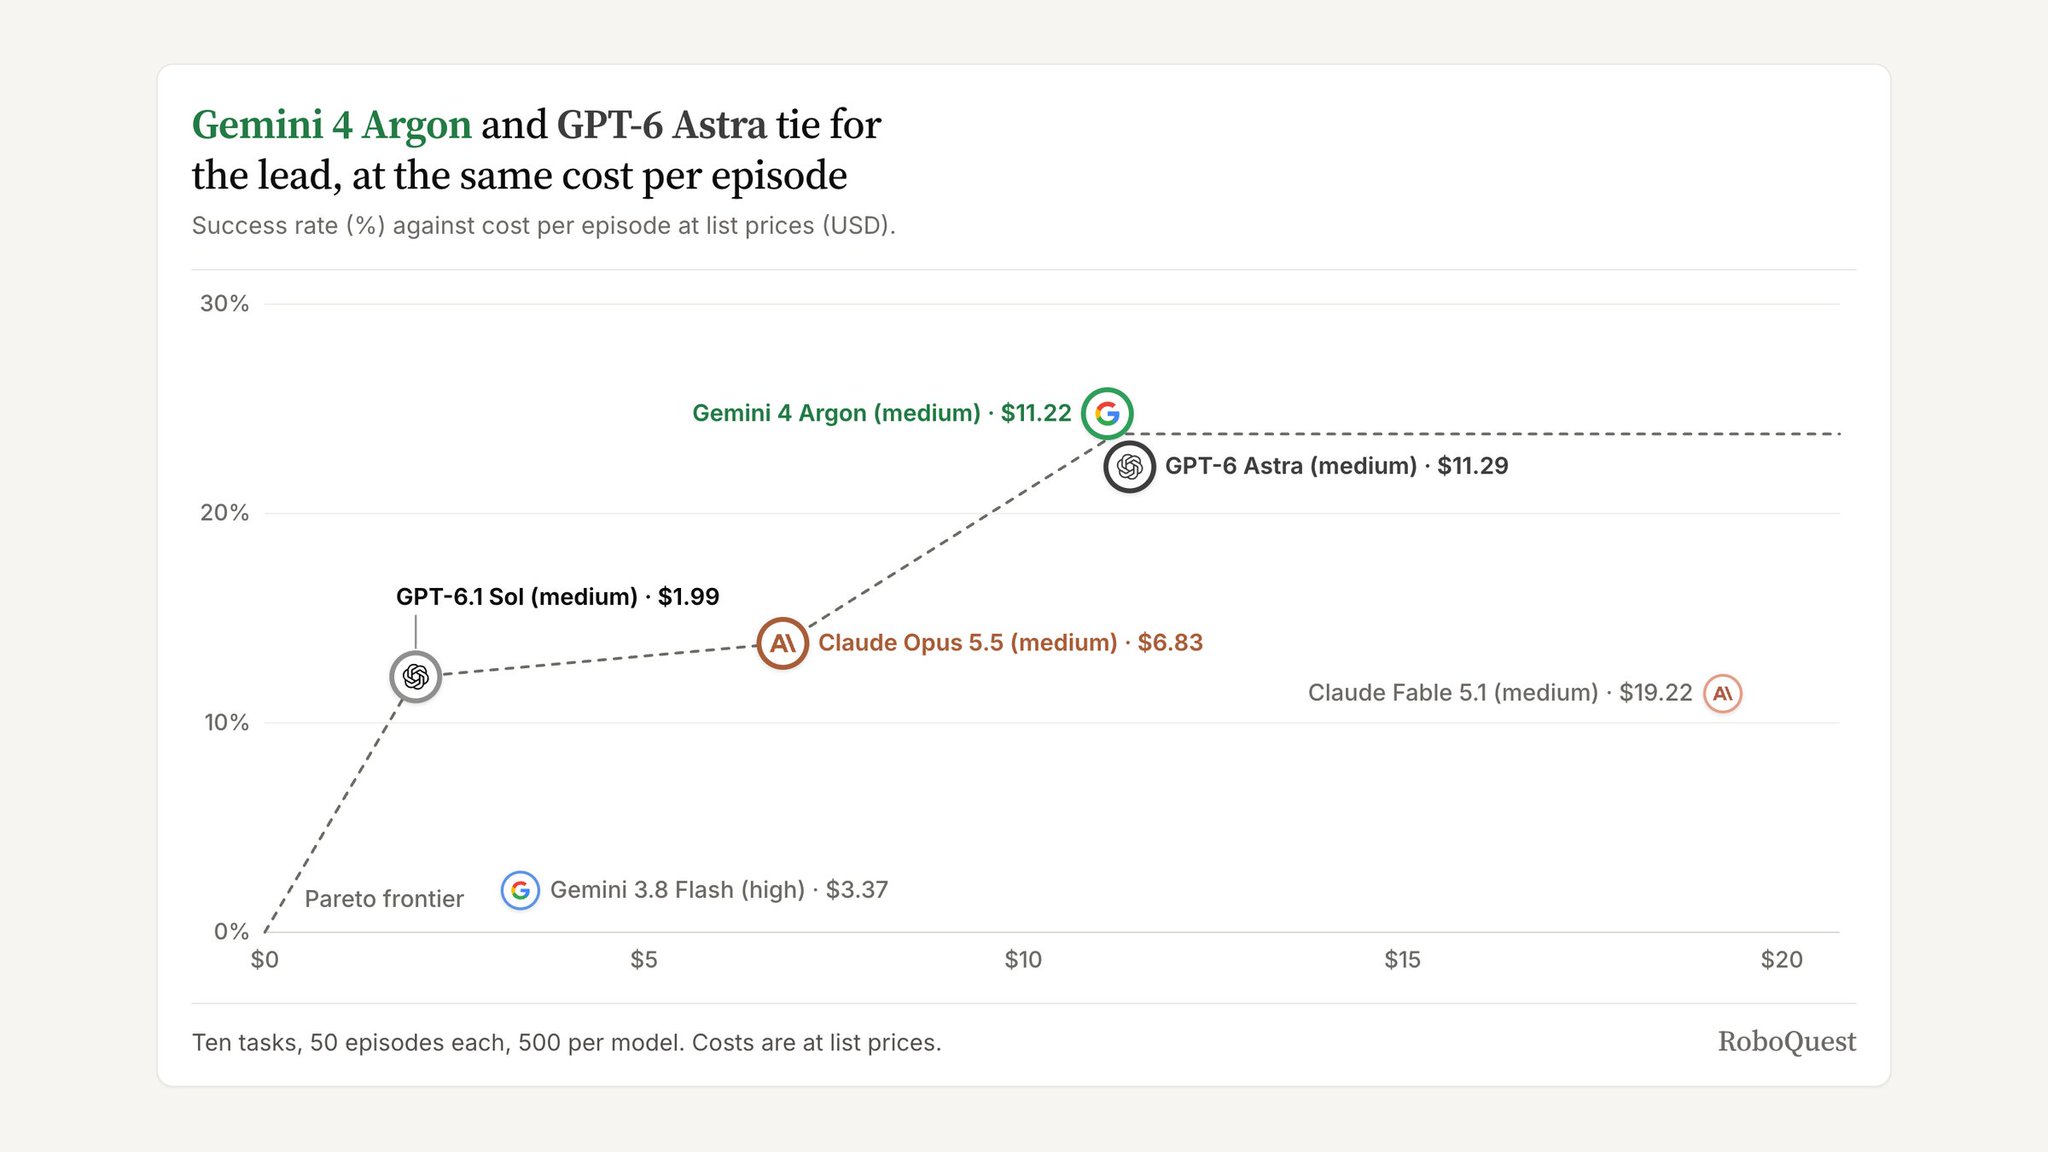
Task: Click the 20% y-axis label
Action: 225,513
